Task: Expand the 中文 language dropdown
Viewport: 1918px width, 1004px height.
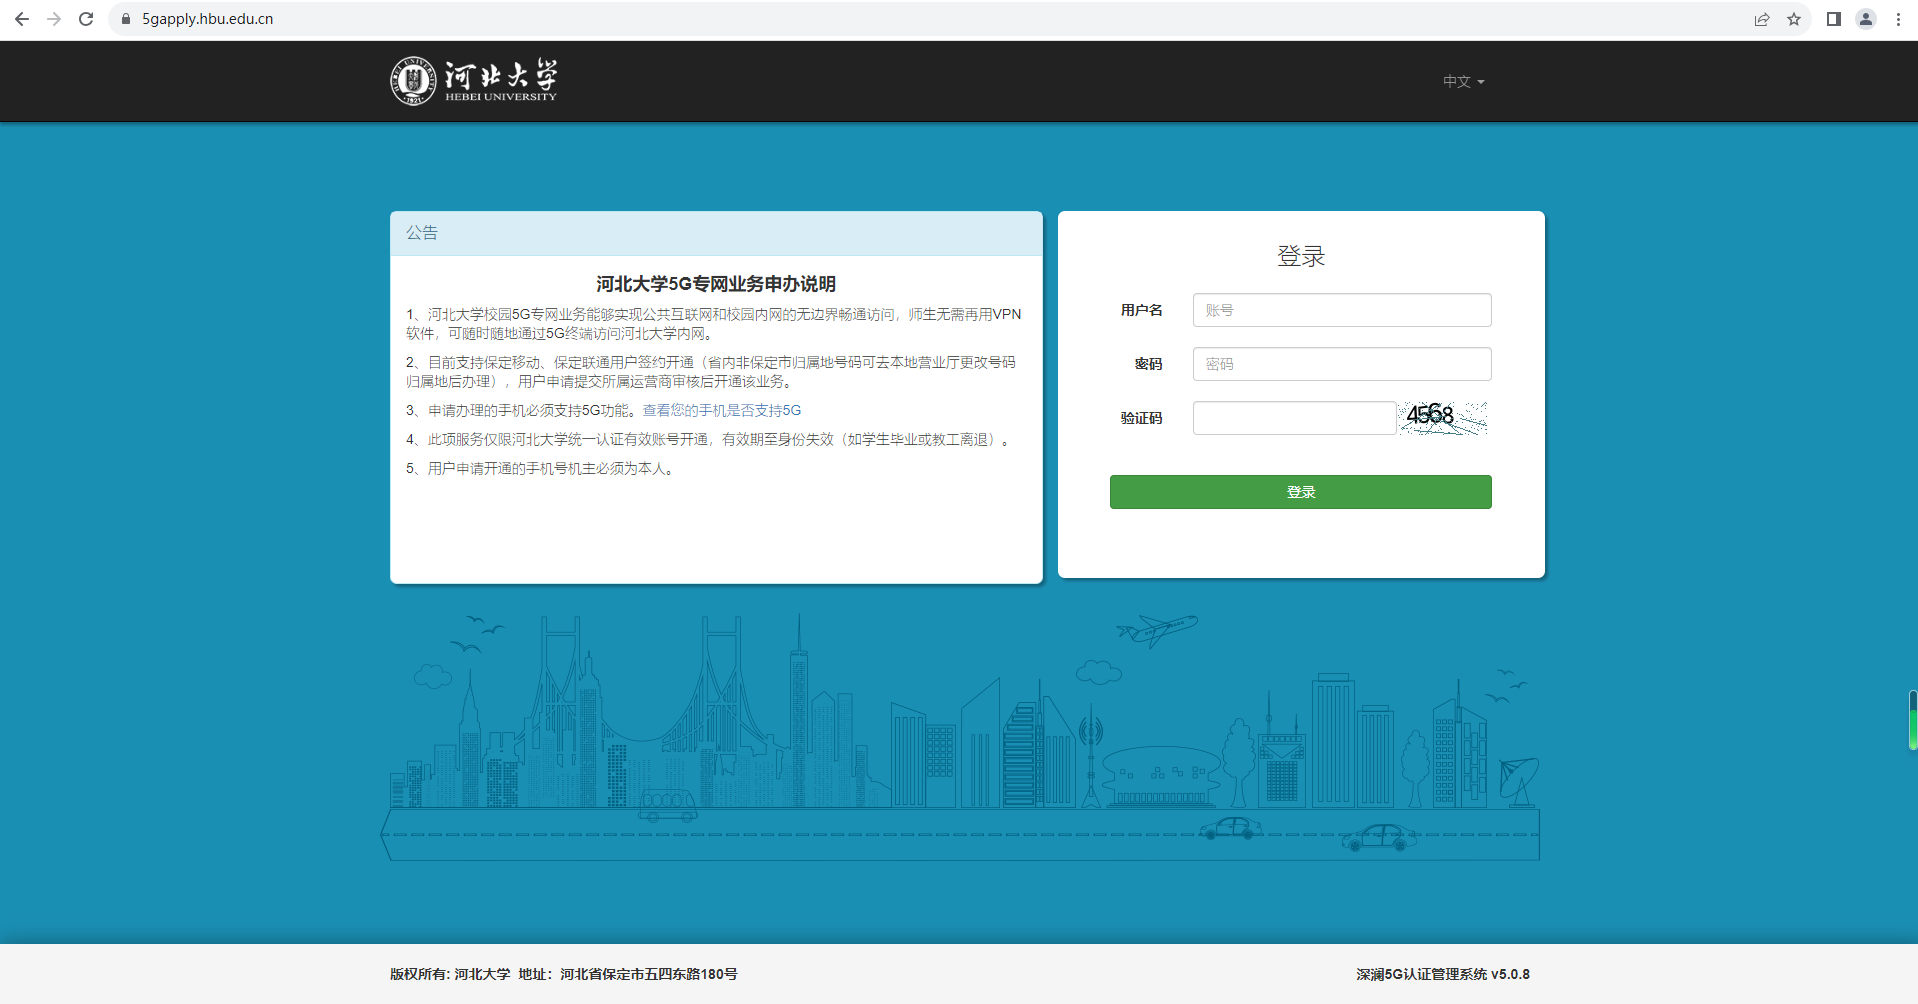Action: pyautogui.click(x=1463, y=81)
